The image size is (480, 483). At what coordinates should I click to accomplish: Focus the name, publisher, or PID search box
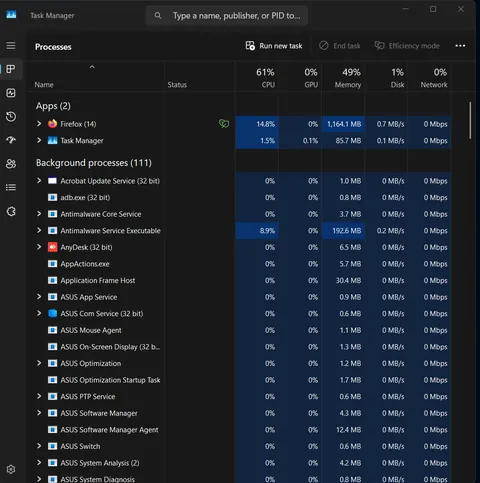[x=227, y=15]
